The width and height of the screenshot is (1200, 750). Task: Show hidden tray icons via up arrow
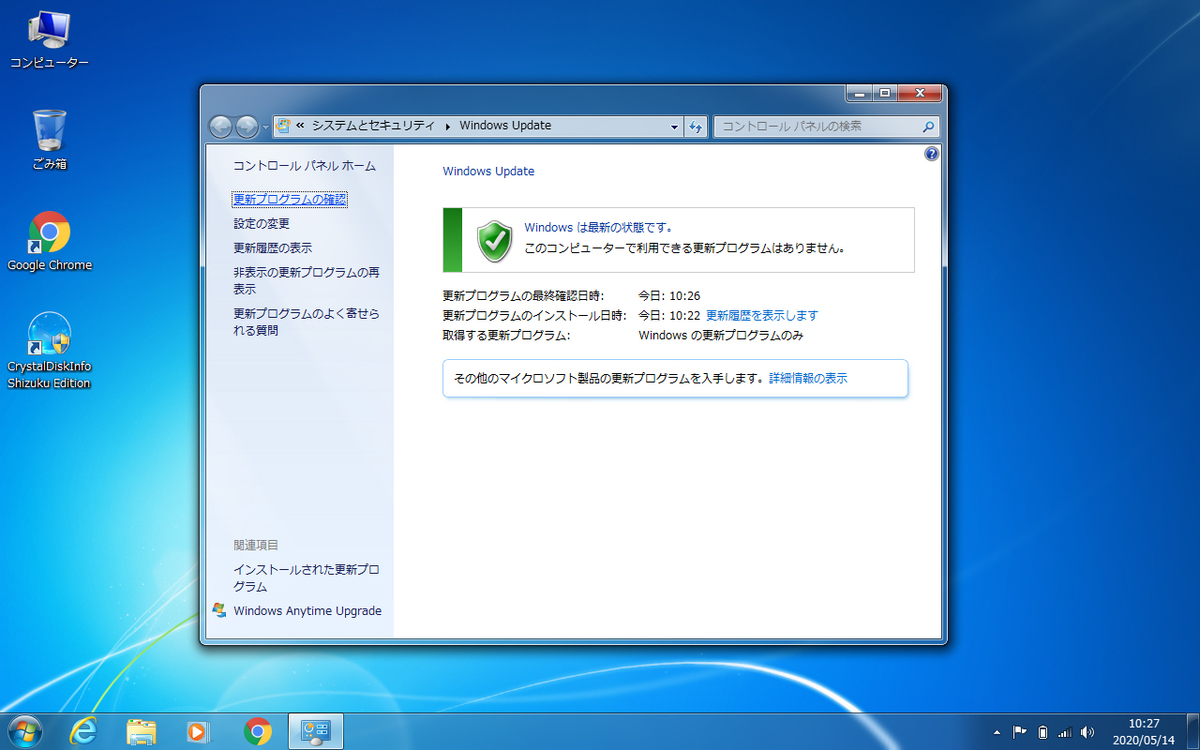point(997,731)
